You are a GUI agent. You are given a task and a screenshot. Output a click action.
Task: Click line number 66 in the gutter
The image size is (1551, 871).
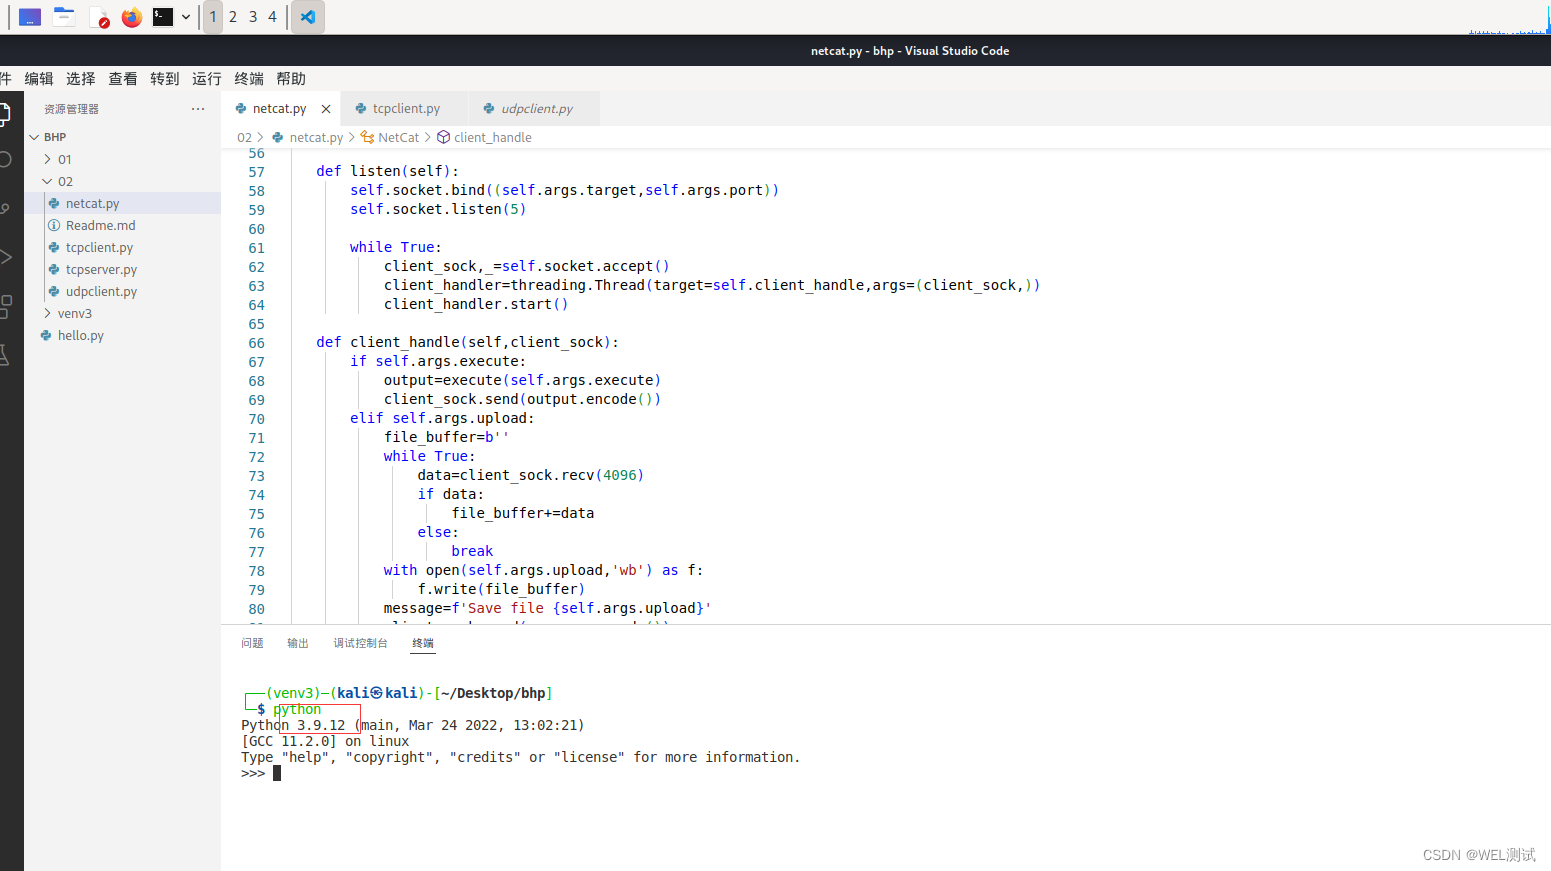click(x=257, y=343)
